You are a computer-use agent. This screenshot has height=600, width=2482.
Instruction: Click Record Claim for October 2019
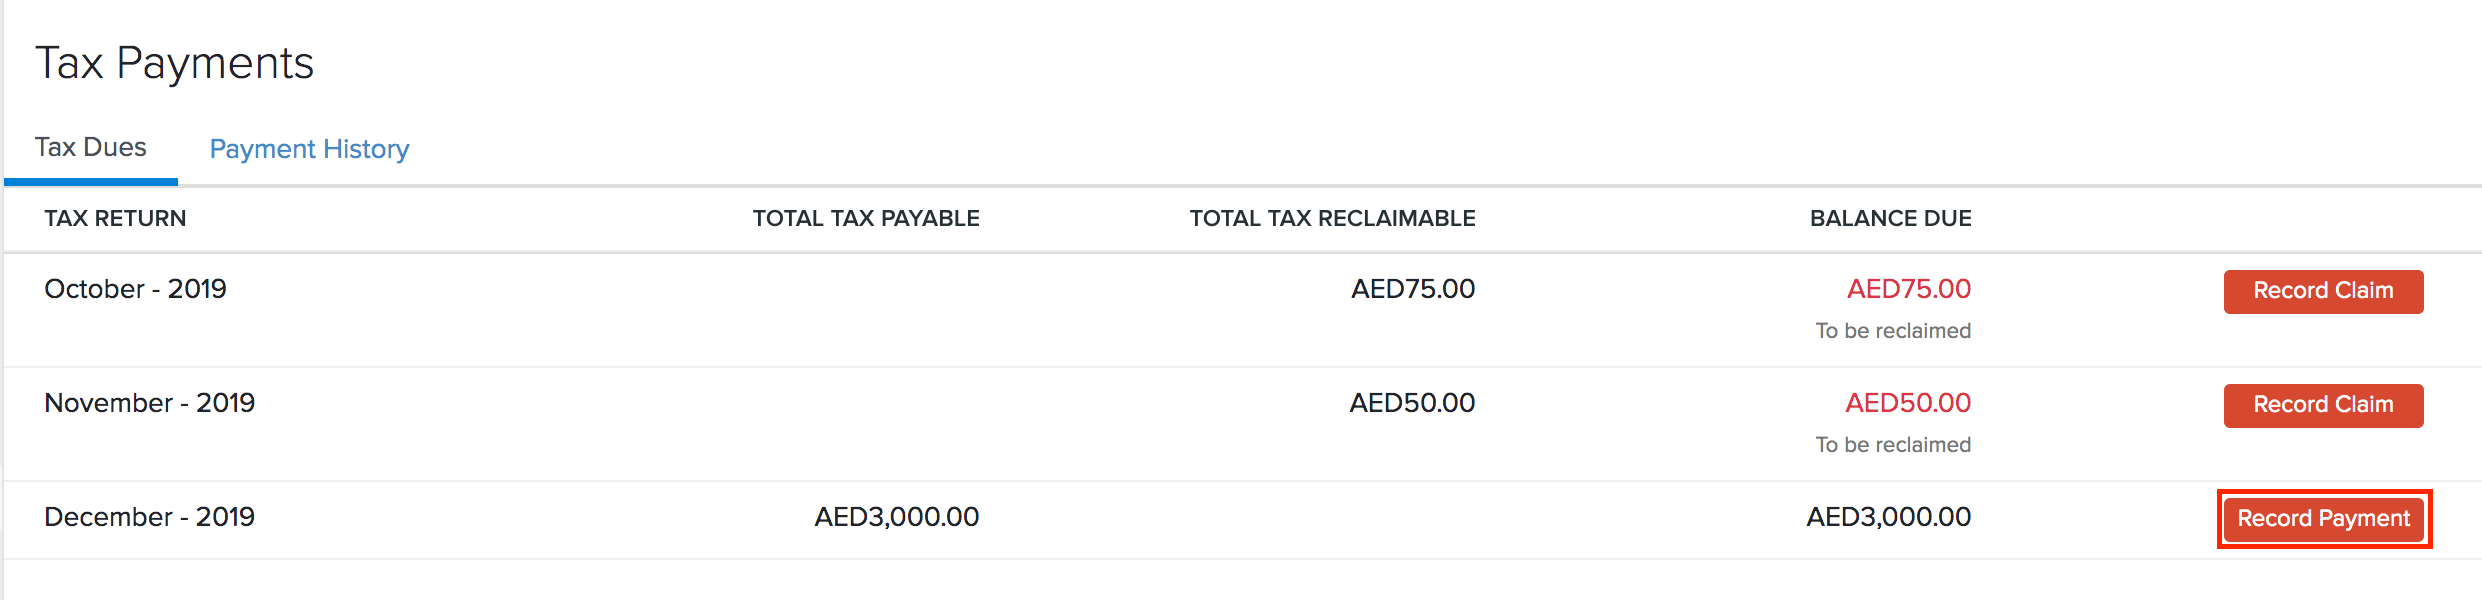(2322, 291)
